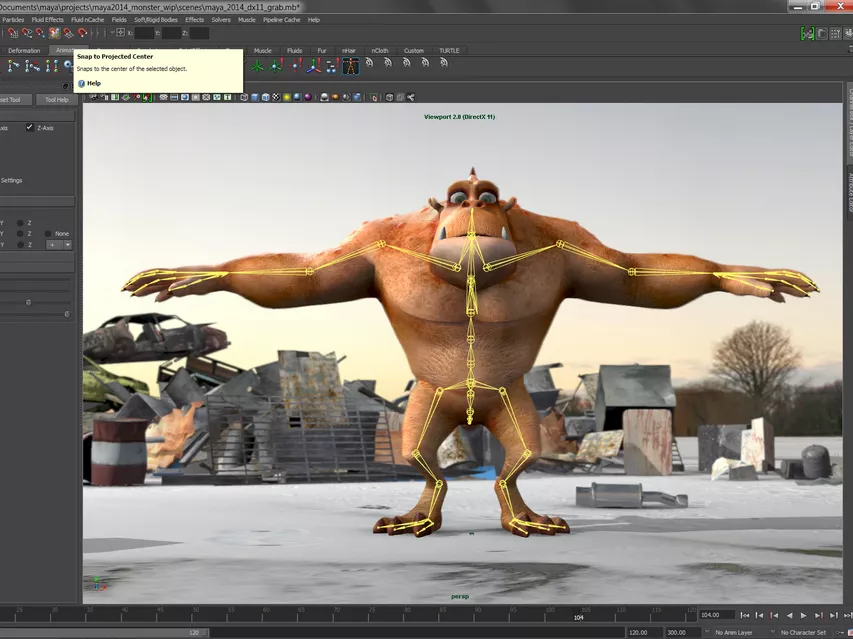Viewport: 853px width, 639px height.
Task: Select the IK Handle tool shelf icon
Action: coord(32,66)
